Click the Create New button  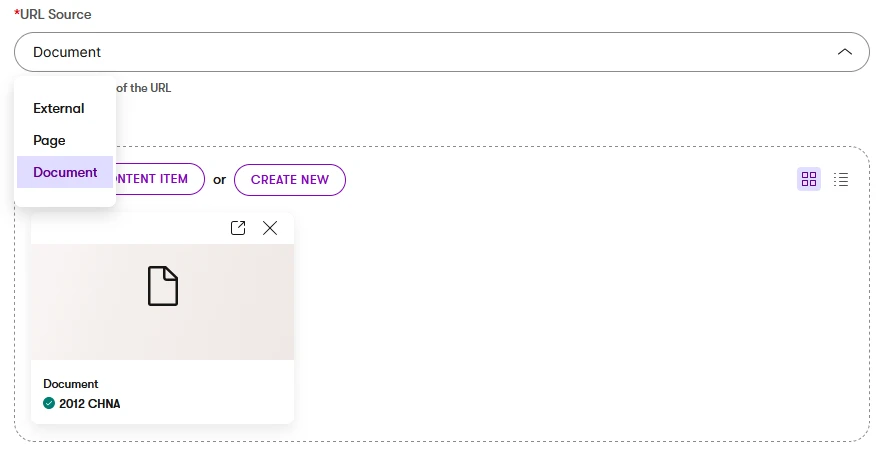pyautogui.click(x=289, y=180)
